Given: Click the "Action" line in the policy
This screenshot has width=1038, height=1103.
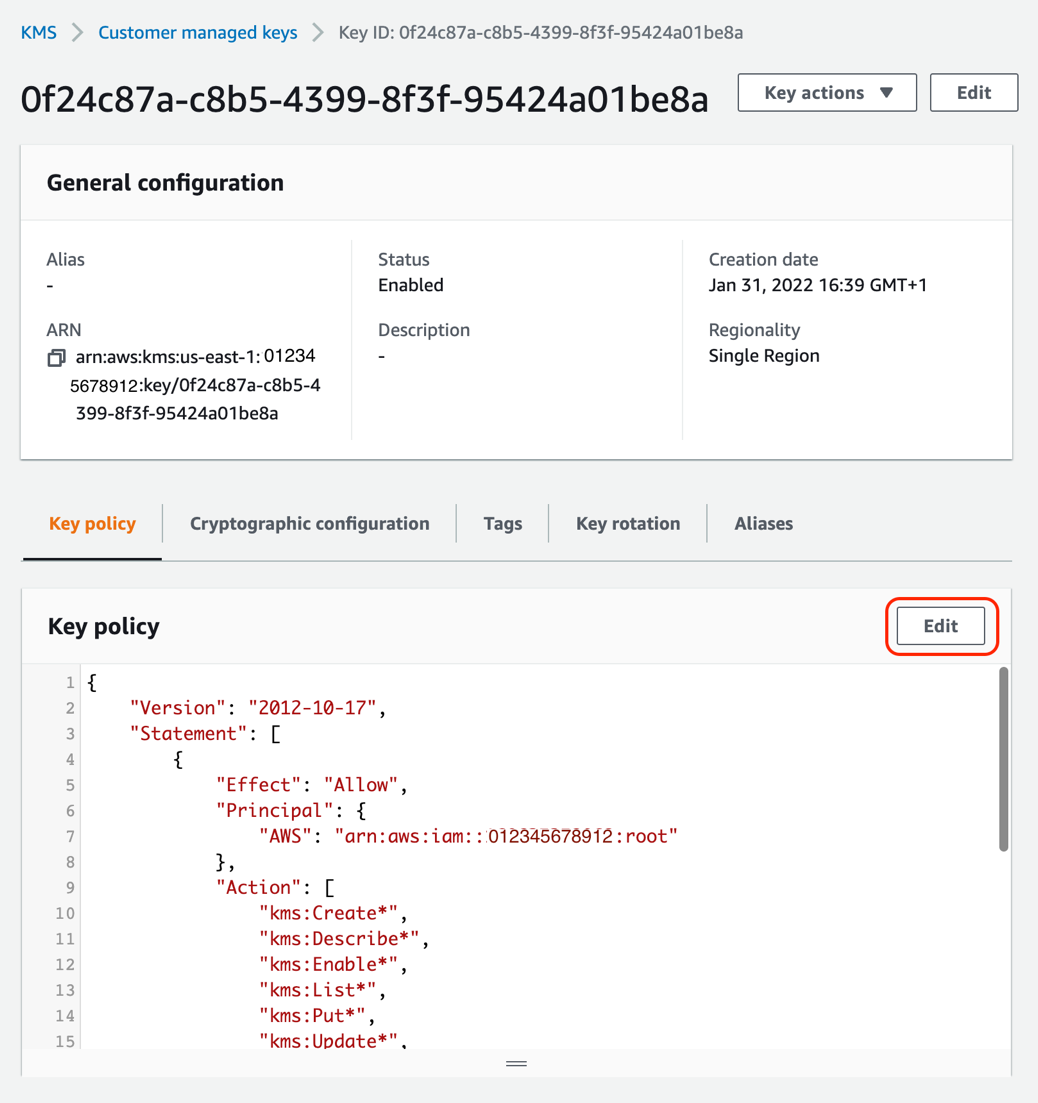Looking at the screenshot, I should click(x=275, y=888).
